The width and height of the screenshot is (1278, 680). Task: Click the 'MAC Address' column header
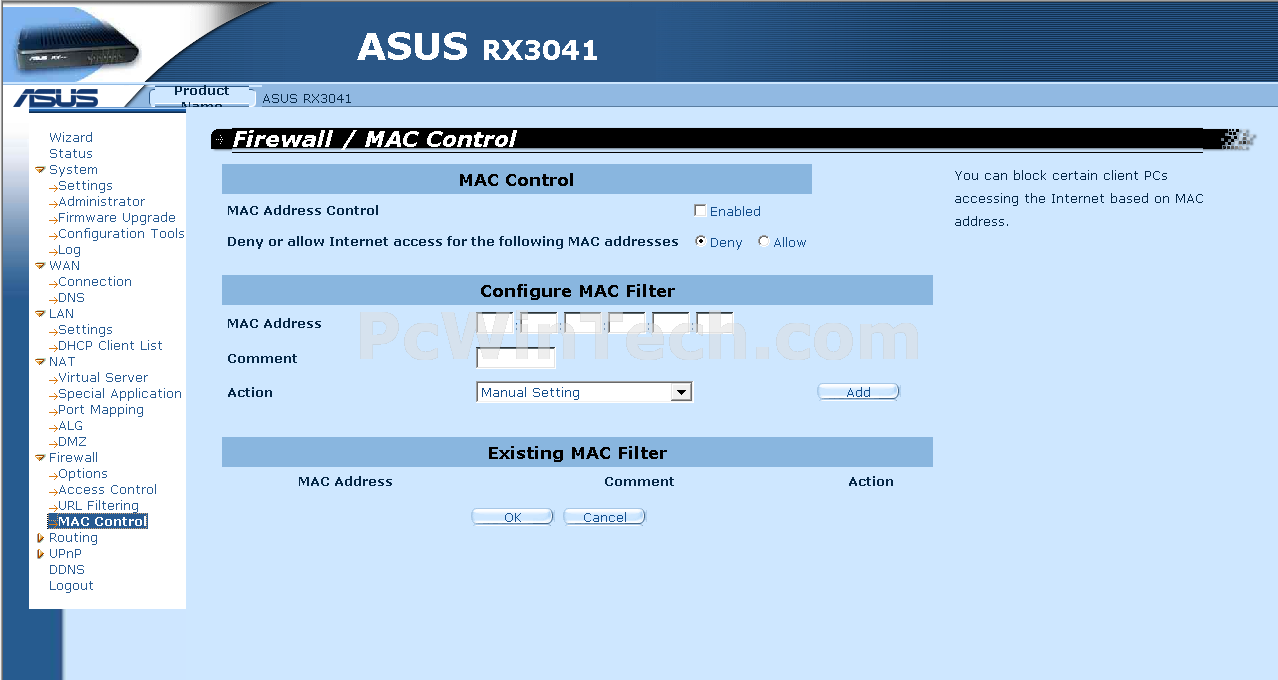pyautogui.click(x=345, y=482)
